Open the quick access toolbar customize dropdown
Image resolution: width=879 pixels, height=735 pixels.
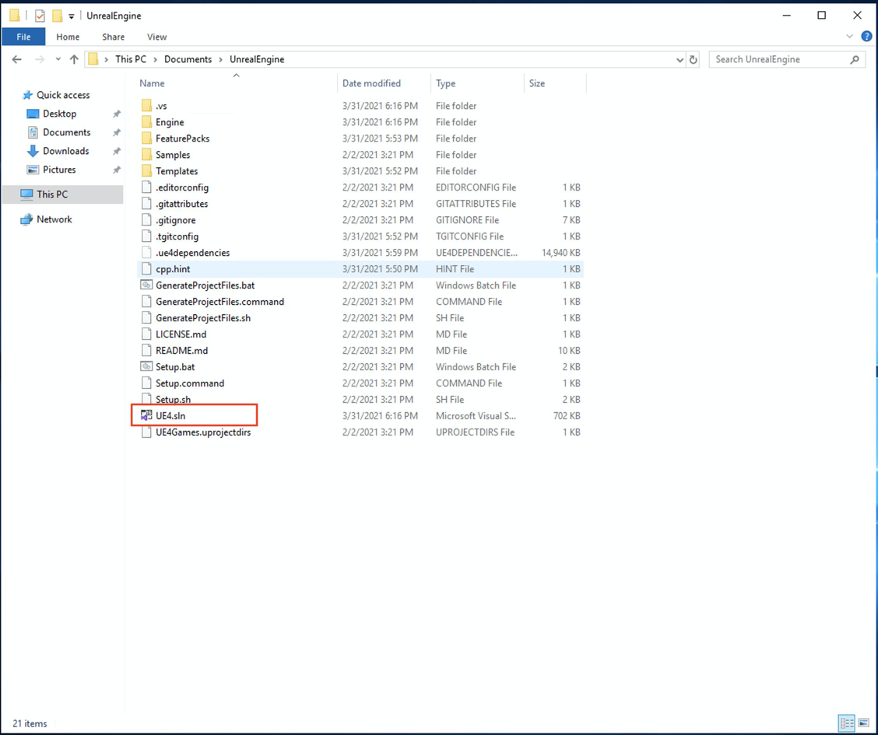[72, 15]
